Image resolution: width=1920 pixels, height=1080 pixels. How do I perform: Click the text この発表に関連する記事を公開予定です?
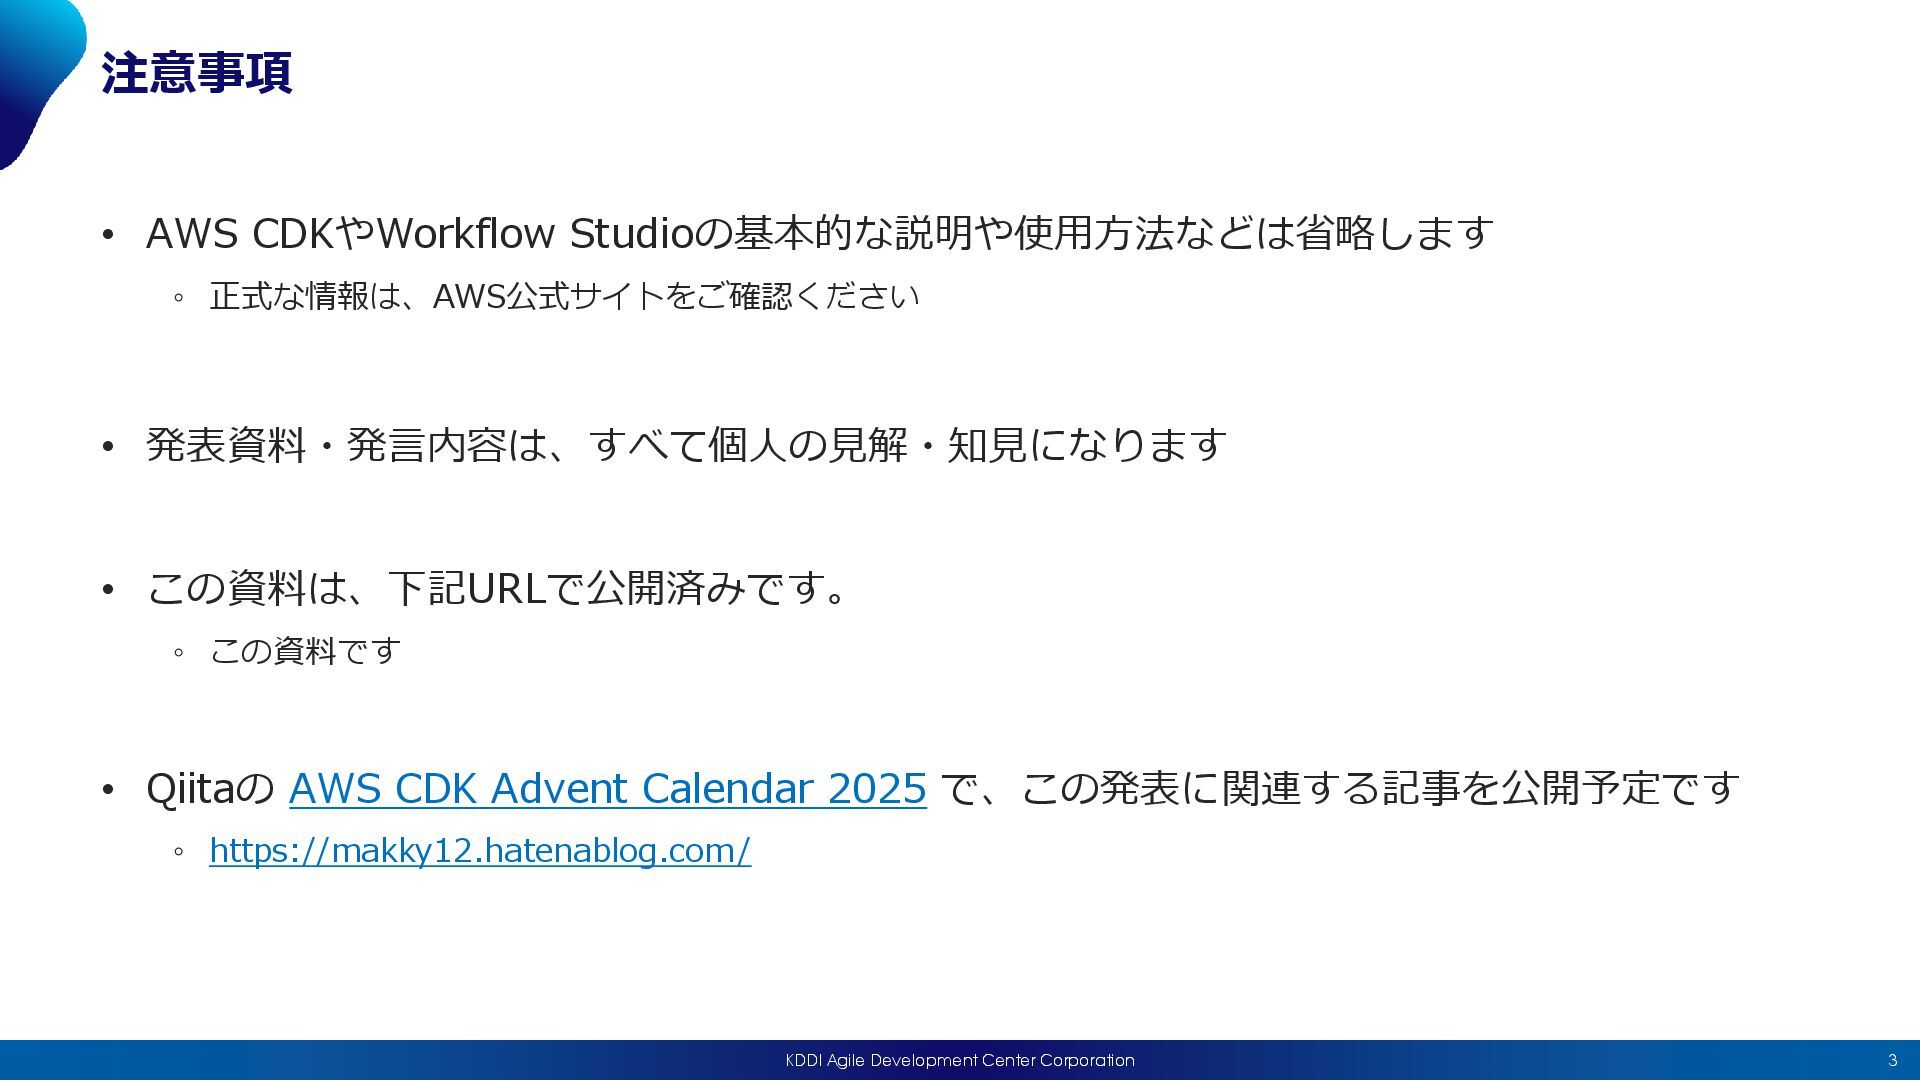point(1380,789)
